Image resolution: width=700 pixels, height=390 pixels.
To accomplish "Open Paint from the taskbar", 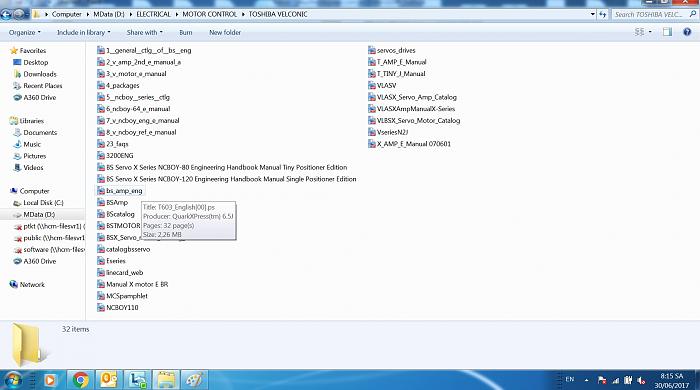I will pyautogui.click(x=194, y=380).
